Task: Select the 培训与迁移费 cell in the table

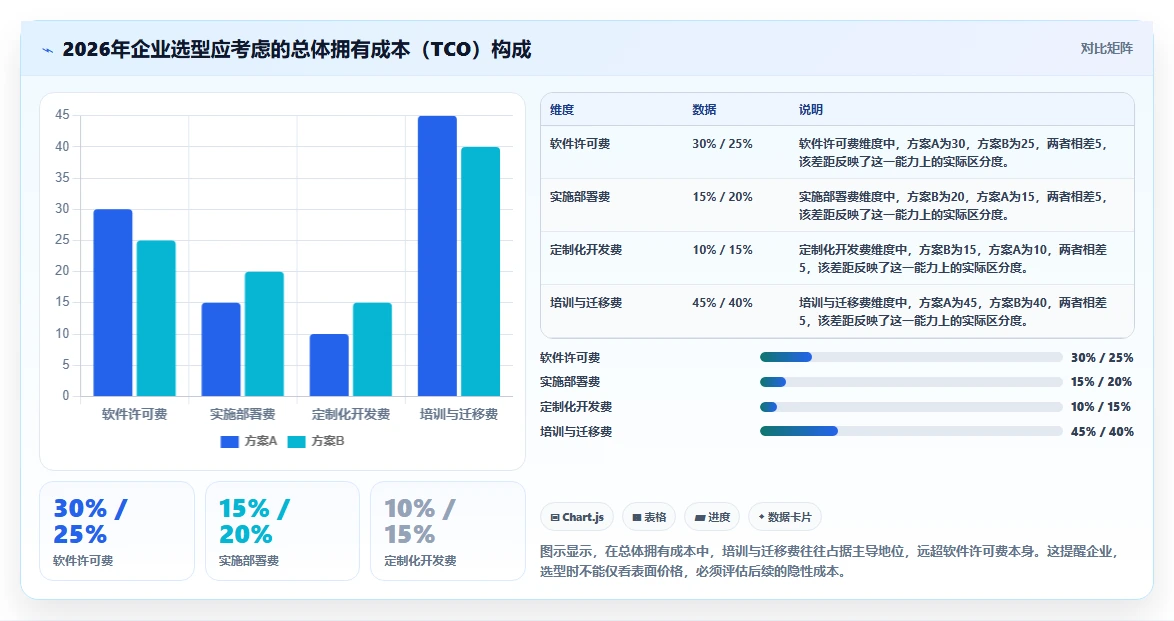Action: tap(586, 303)
